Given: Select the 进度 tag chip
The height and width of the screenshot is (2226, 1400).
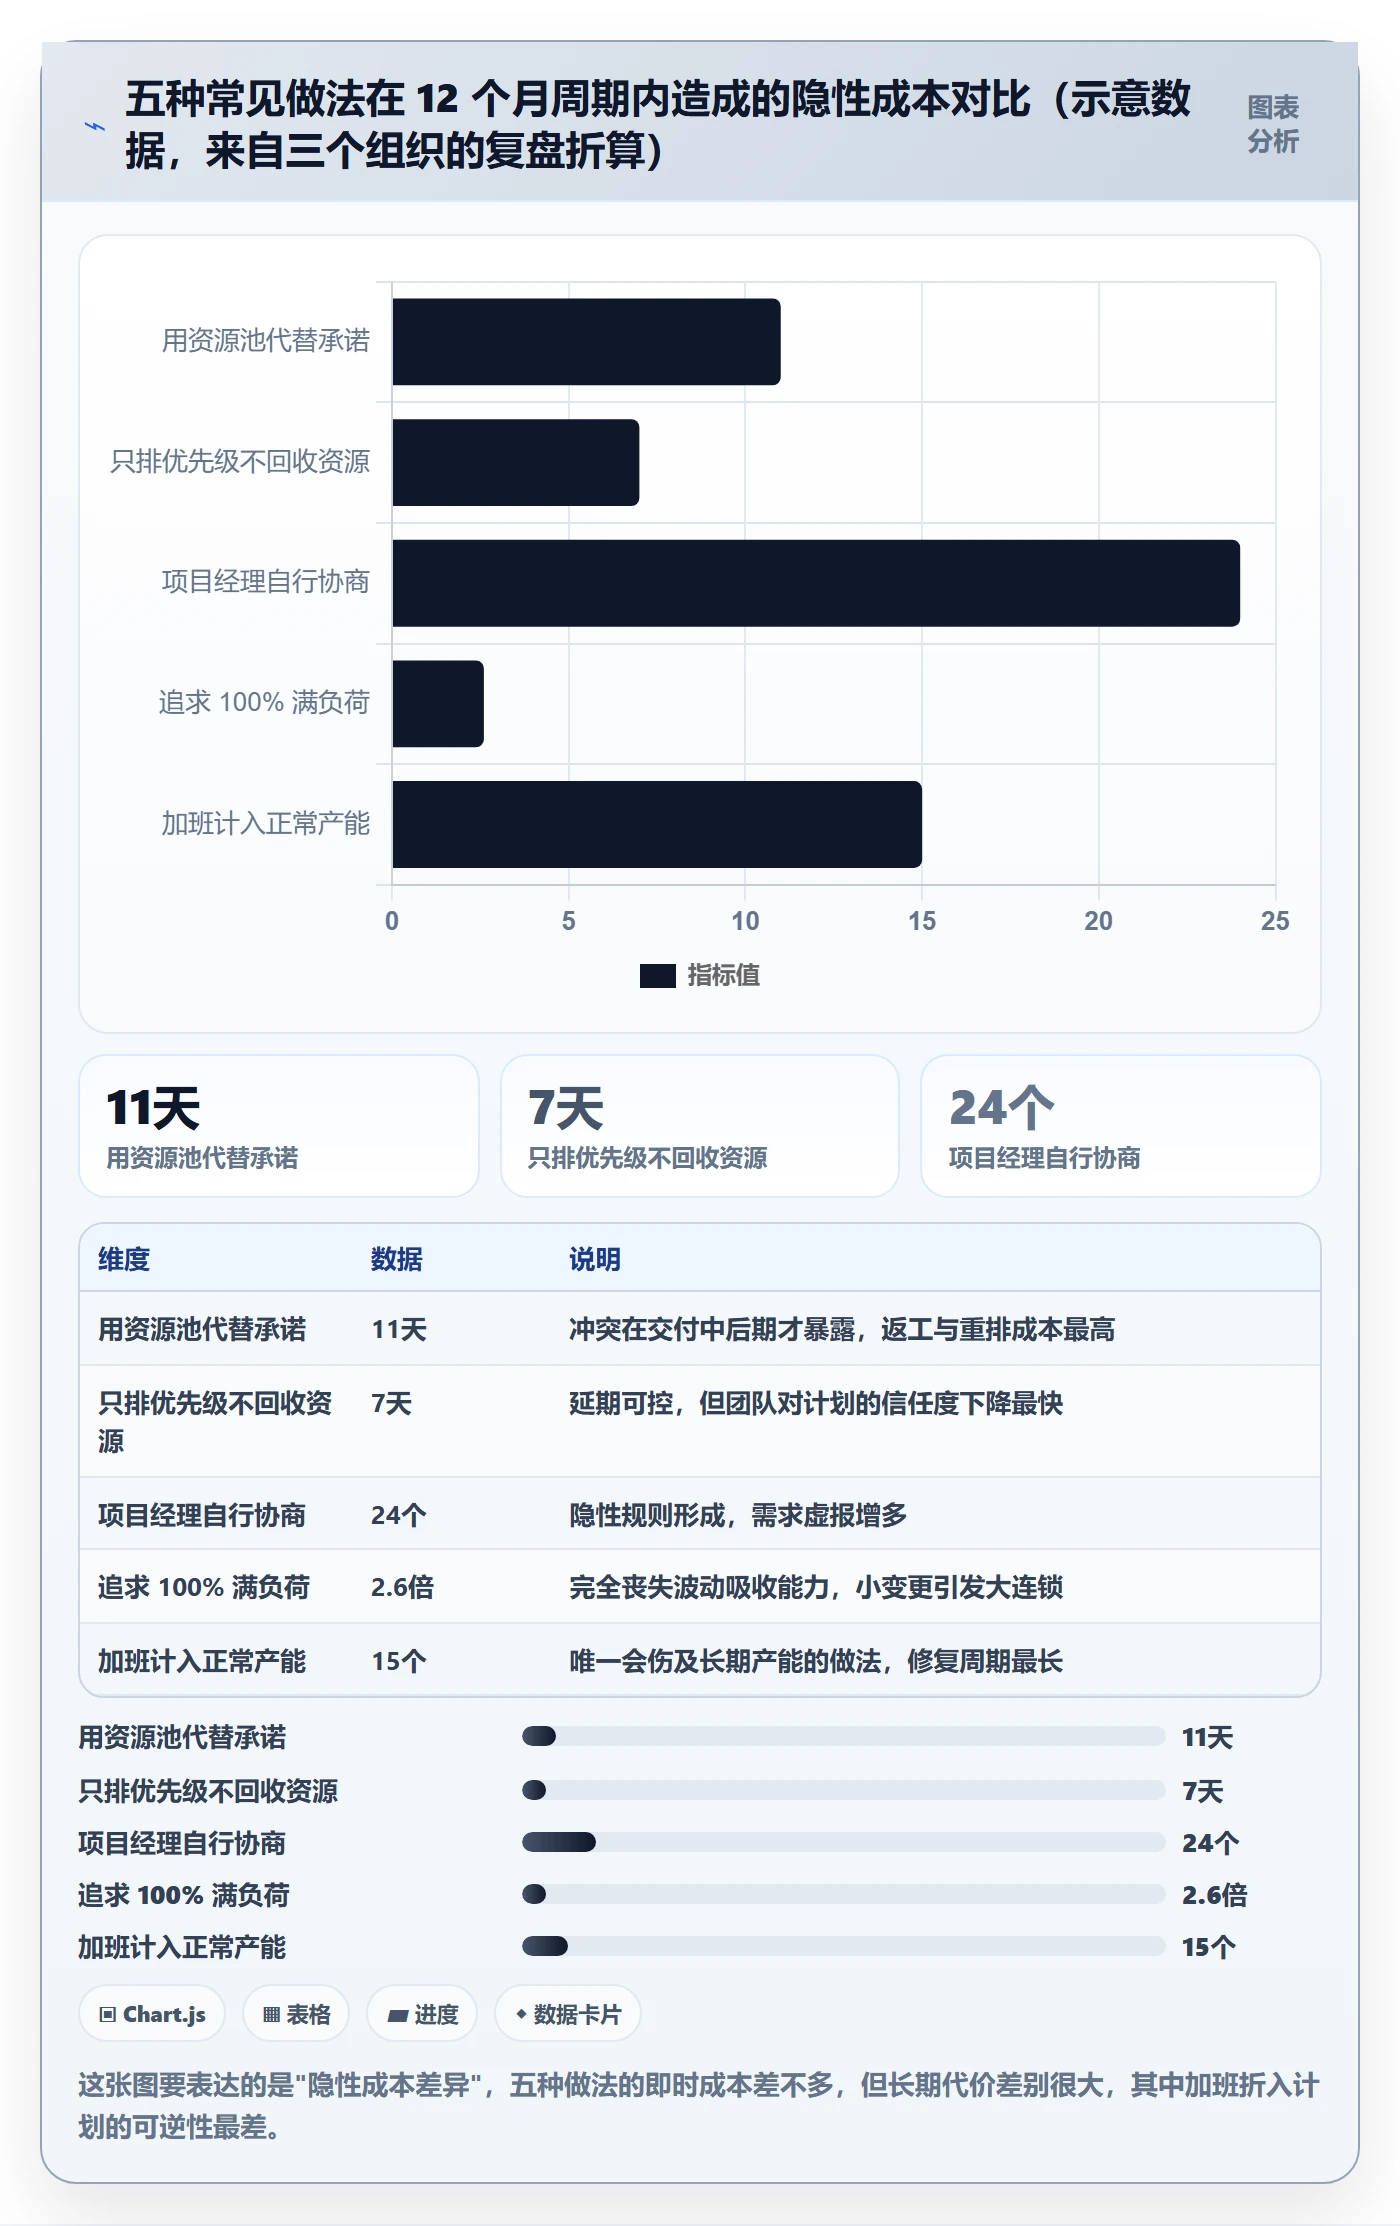Looking at the screenshot, I should [x=422, y=2014].
